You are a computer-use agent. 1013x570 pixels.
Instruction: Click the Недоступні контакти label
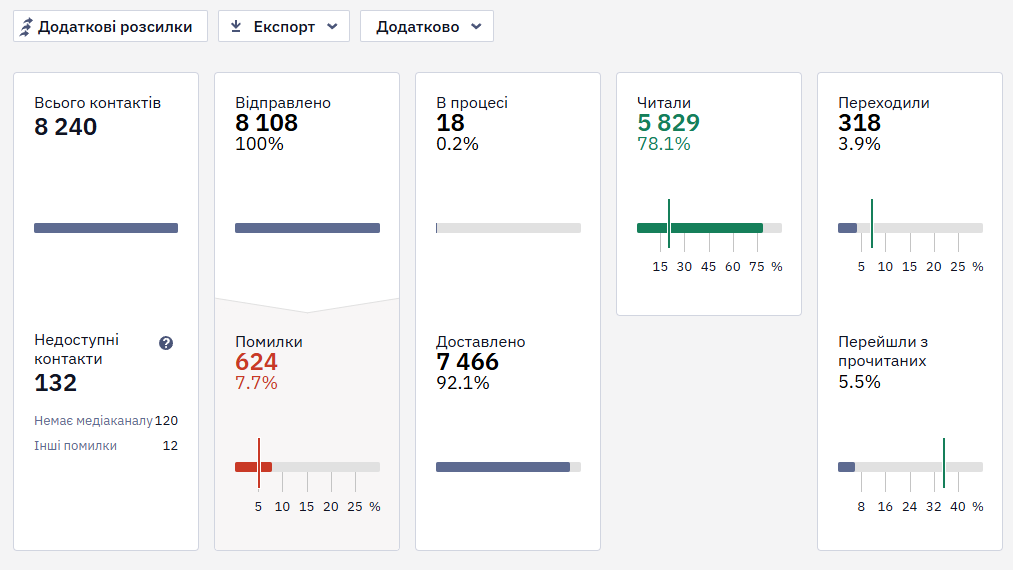[x=76, y=350]
